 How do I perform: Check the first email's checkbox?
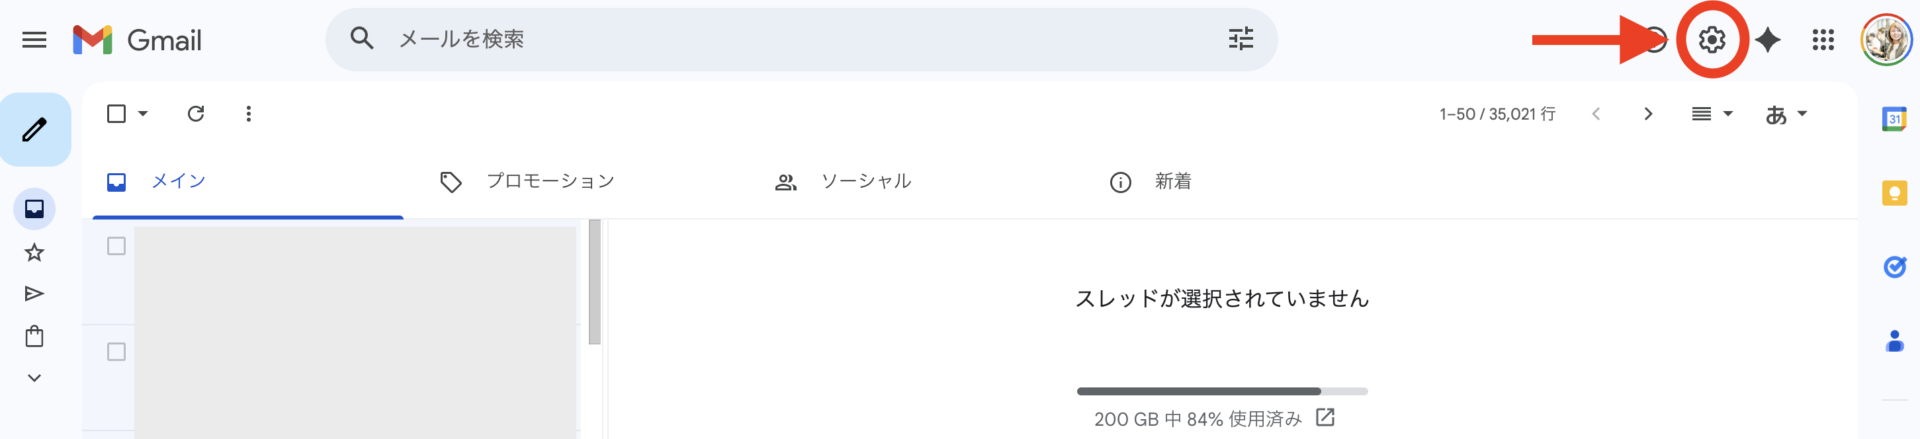coord(116,246)
